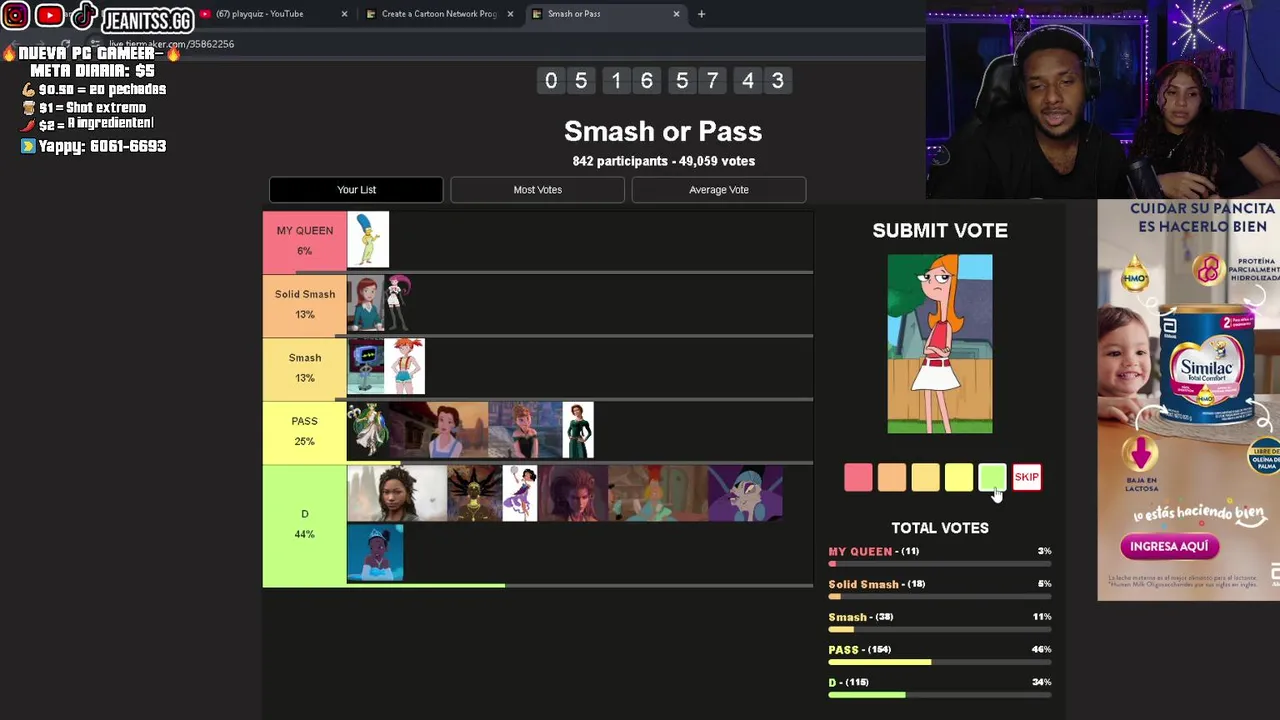Close the Create a Cartoon Network tab

(510, 14)
